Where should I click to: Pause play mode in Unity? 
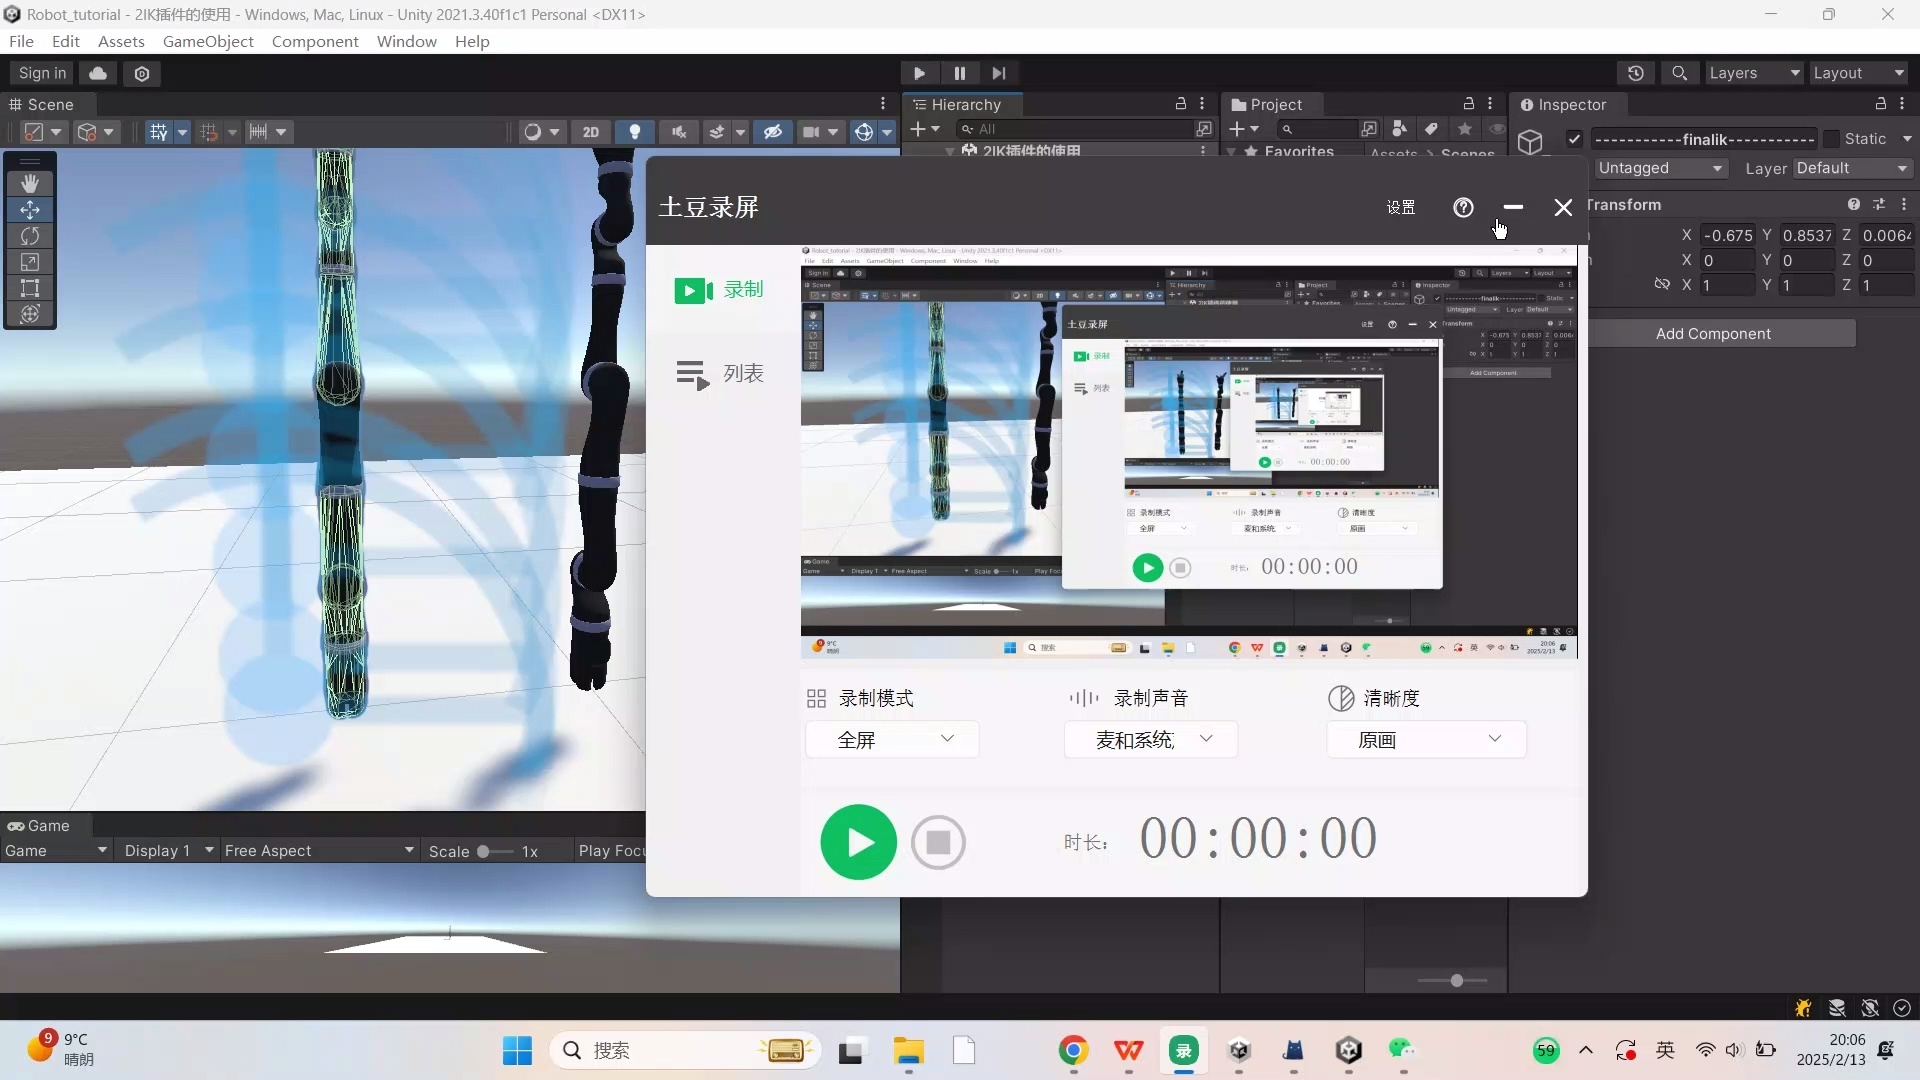coord(959,72)
